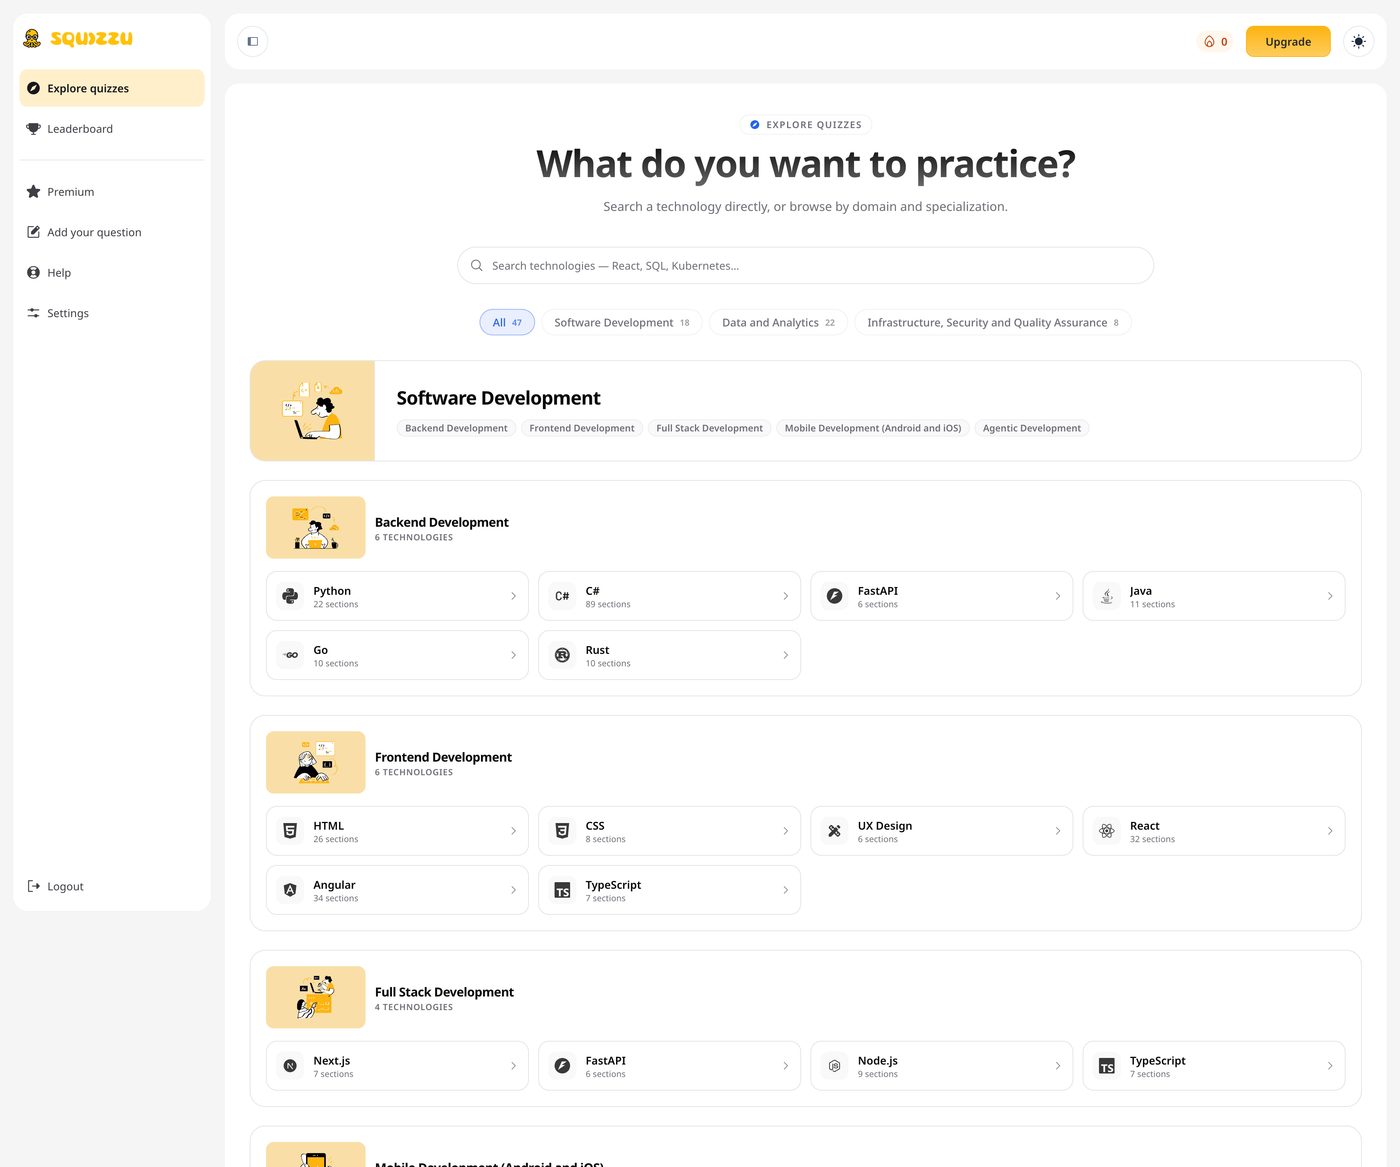Image resolution: width=1400 pixels, height=1167 pixels.
Task: Open the Help page
Action: tap(112, 273)
